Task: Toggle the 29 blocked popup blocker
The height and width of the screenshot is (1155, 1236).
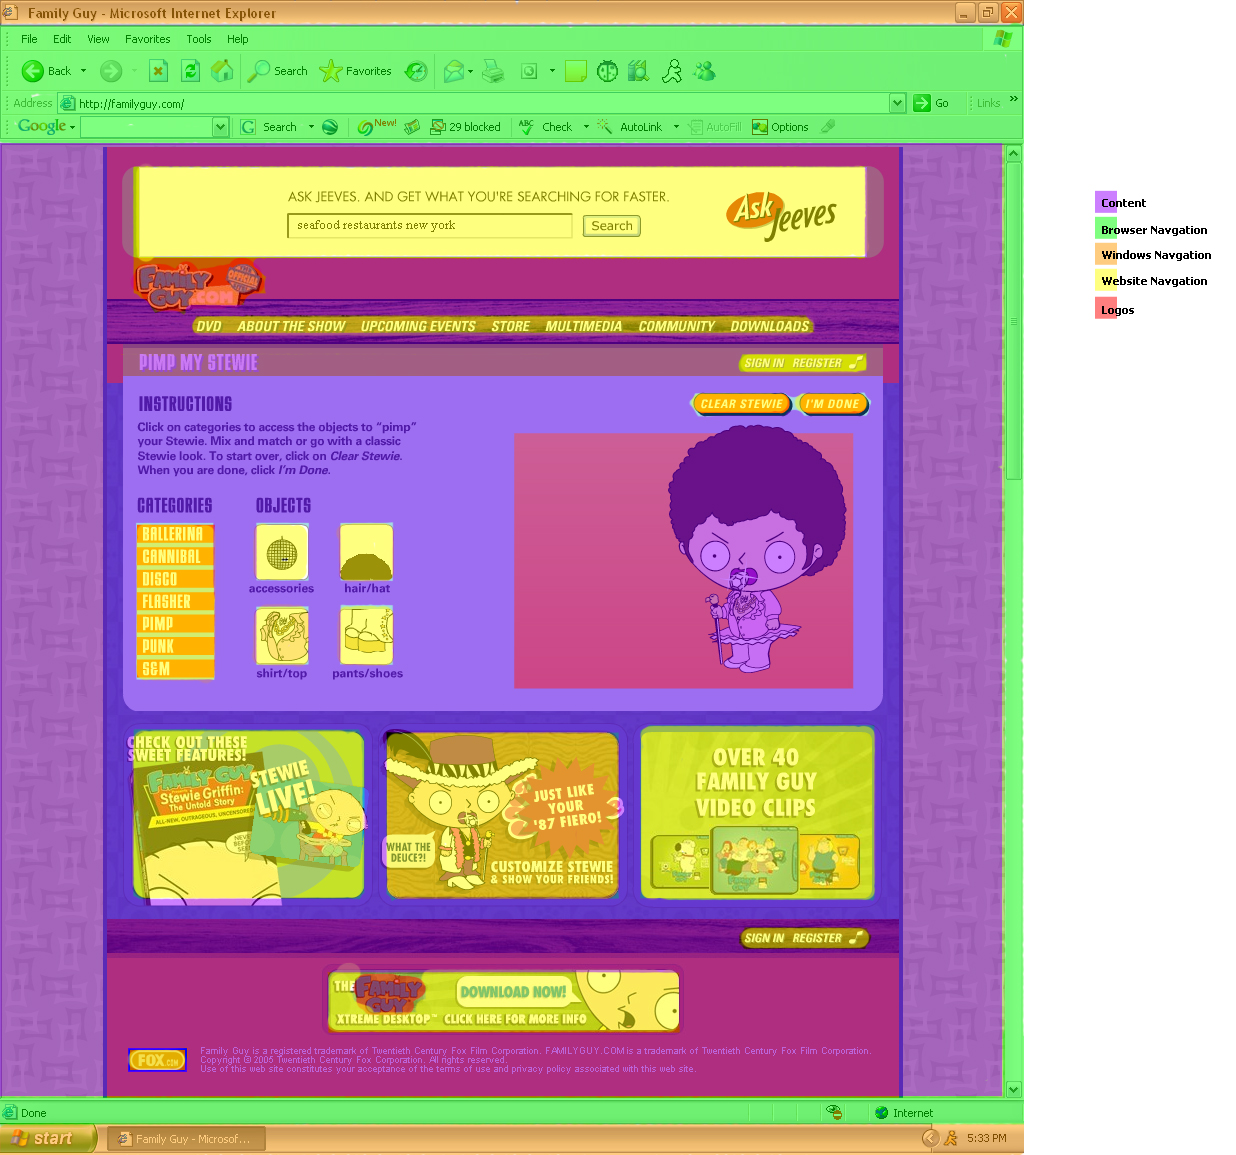Action: point(466,127)
